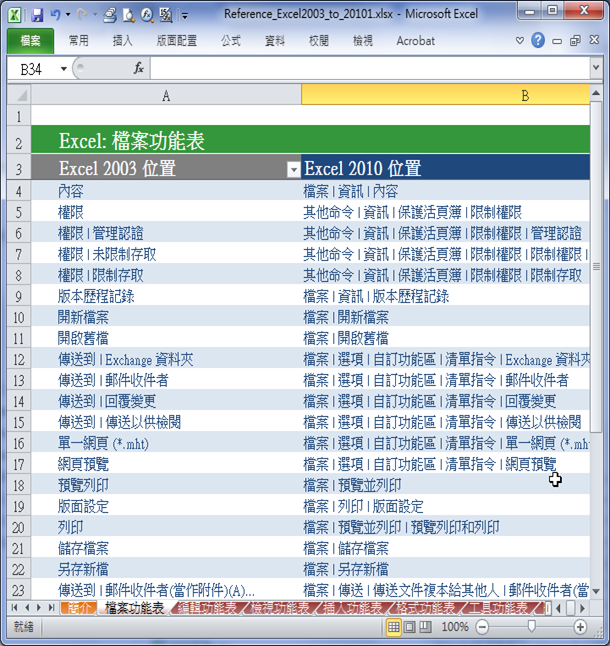Click inside the formula bar
Viewport: 610px width, 646px height.
pos(370,69)
